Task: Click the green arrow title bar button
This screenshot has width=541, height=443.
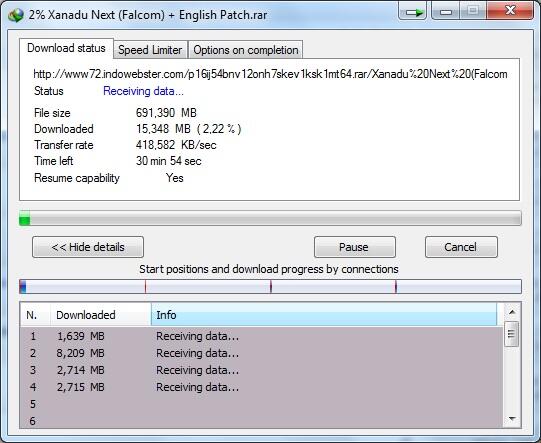Action: click(x=413, y=12)
